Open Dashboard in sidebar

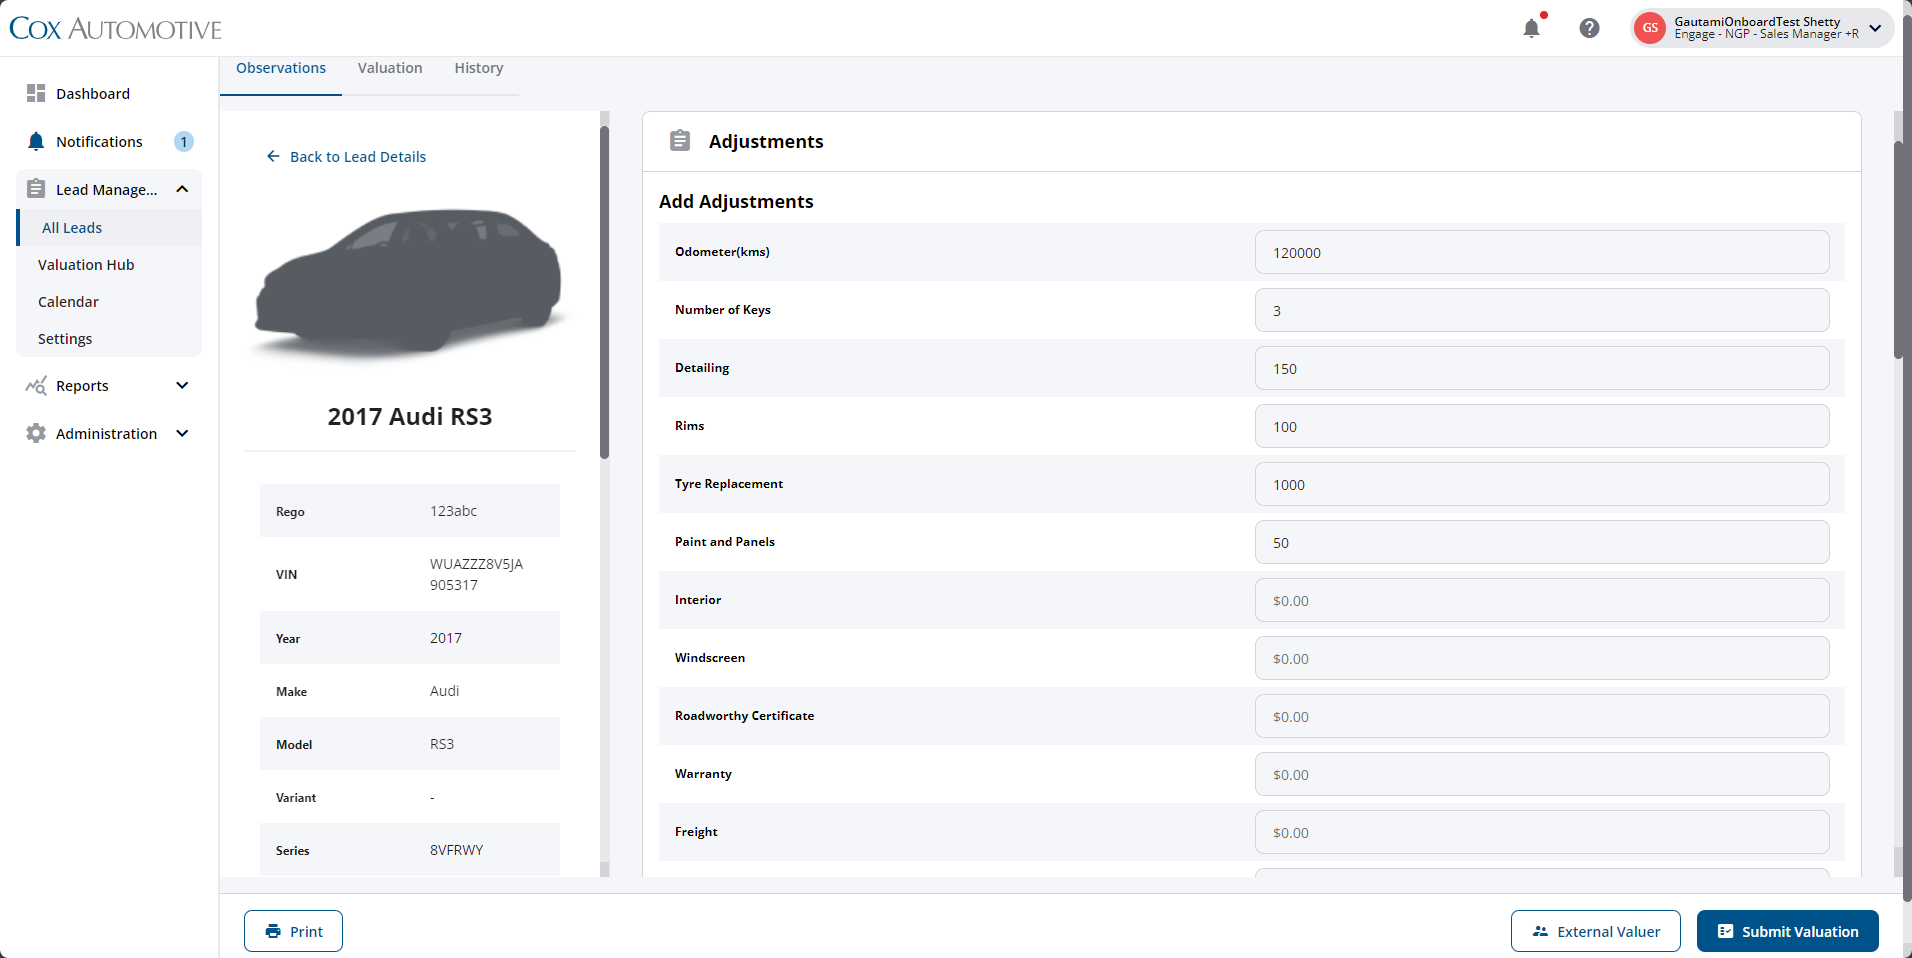point(93,94)
